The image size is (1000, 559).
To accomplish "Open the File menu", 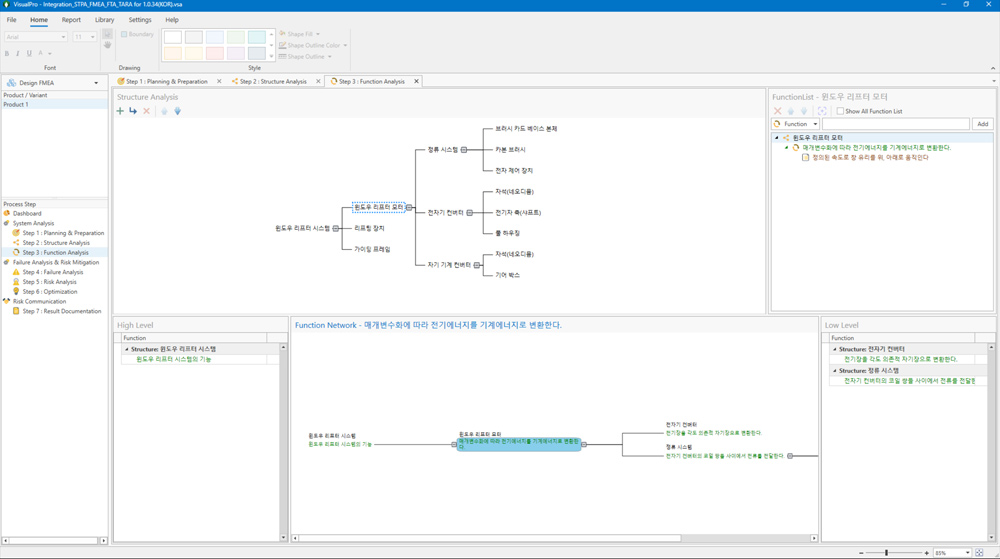I will pos(11,20).
